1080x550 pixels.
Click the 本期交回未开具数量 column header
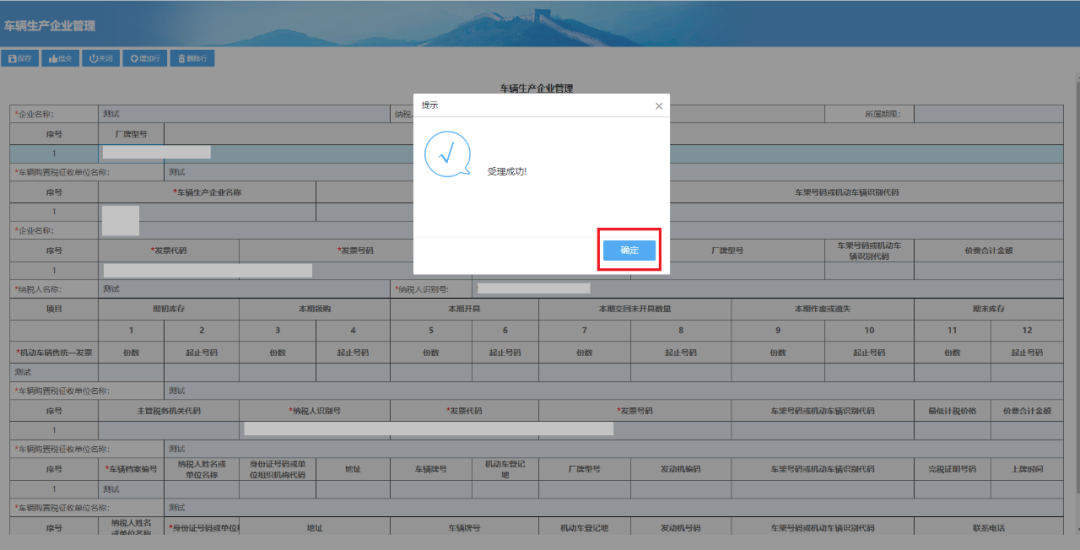(635, 309)
